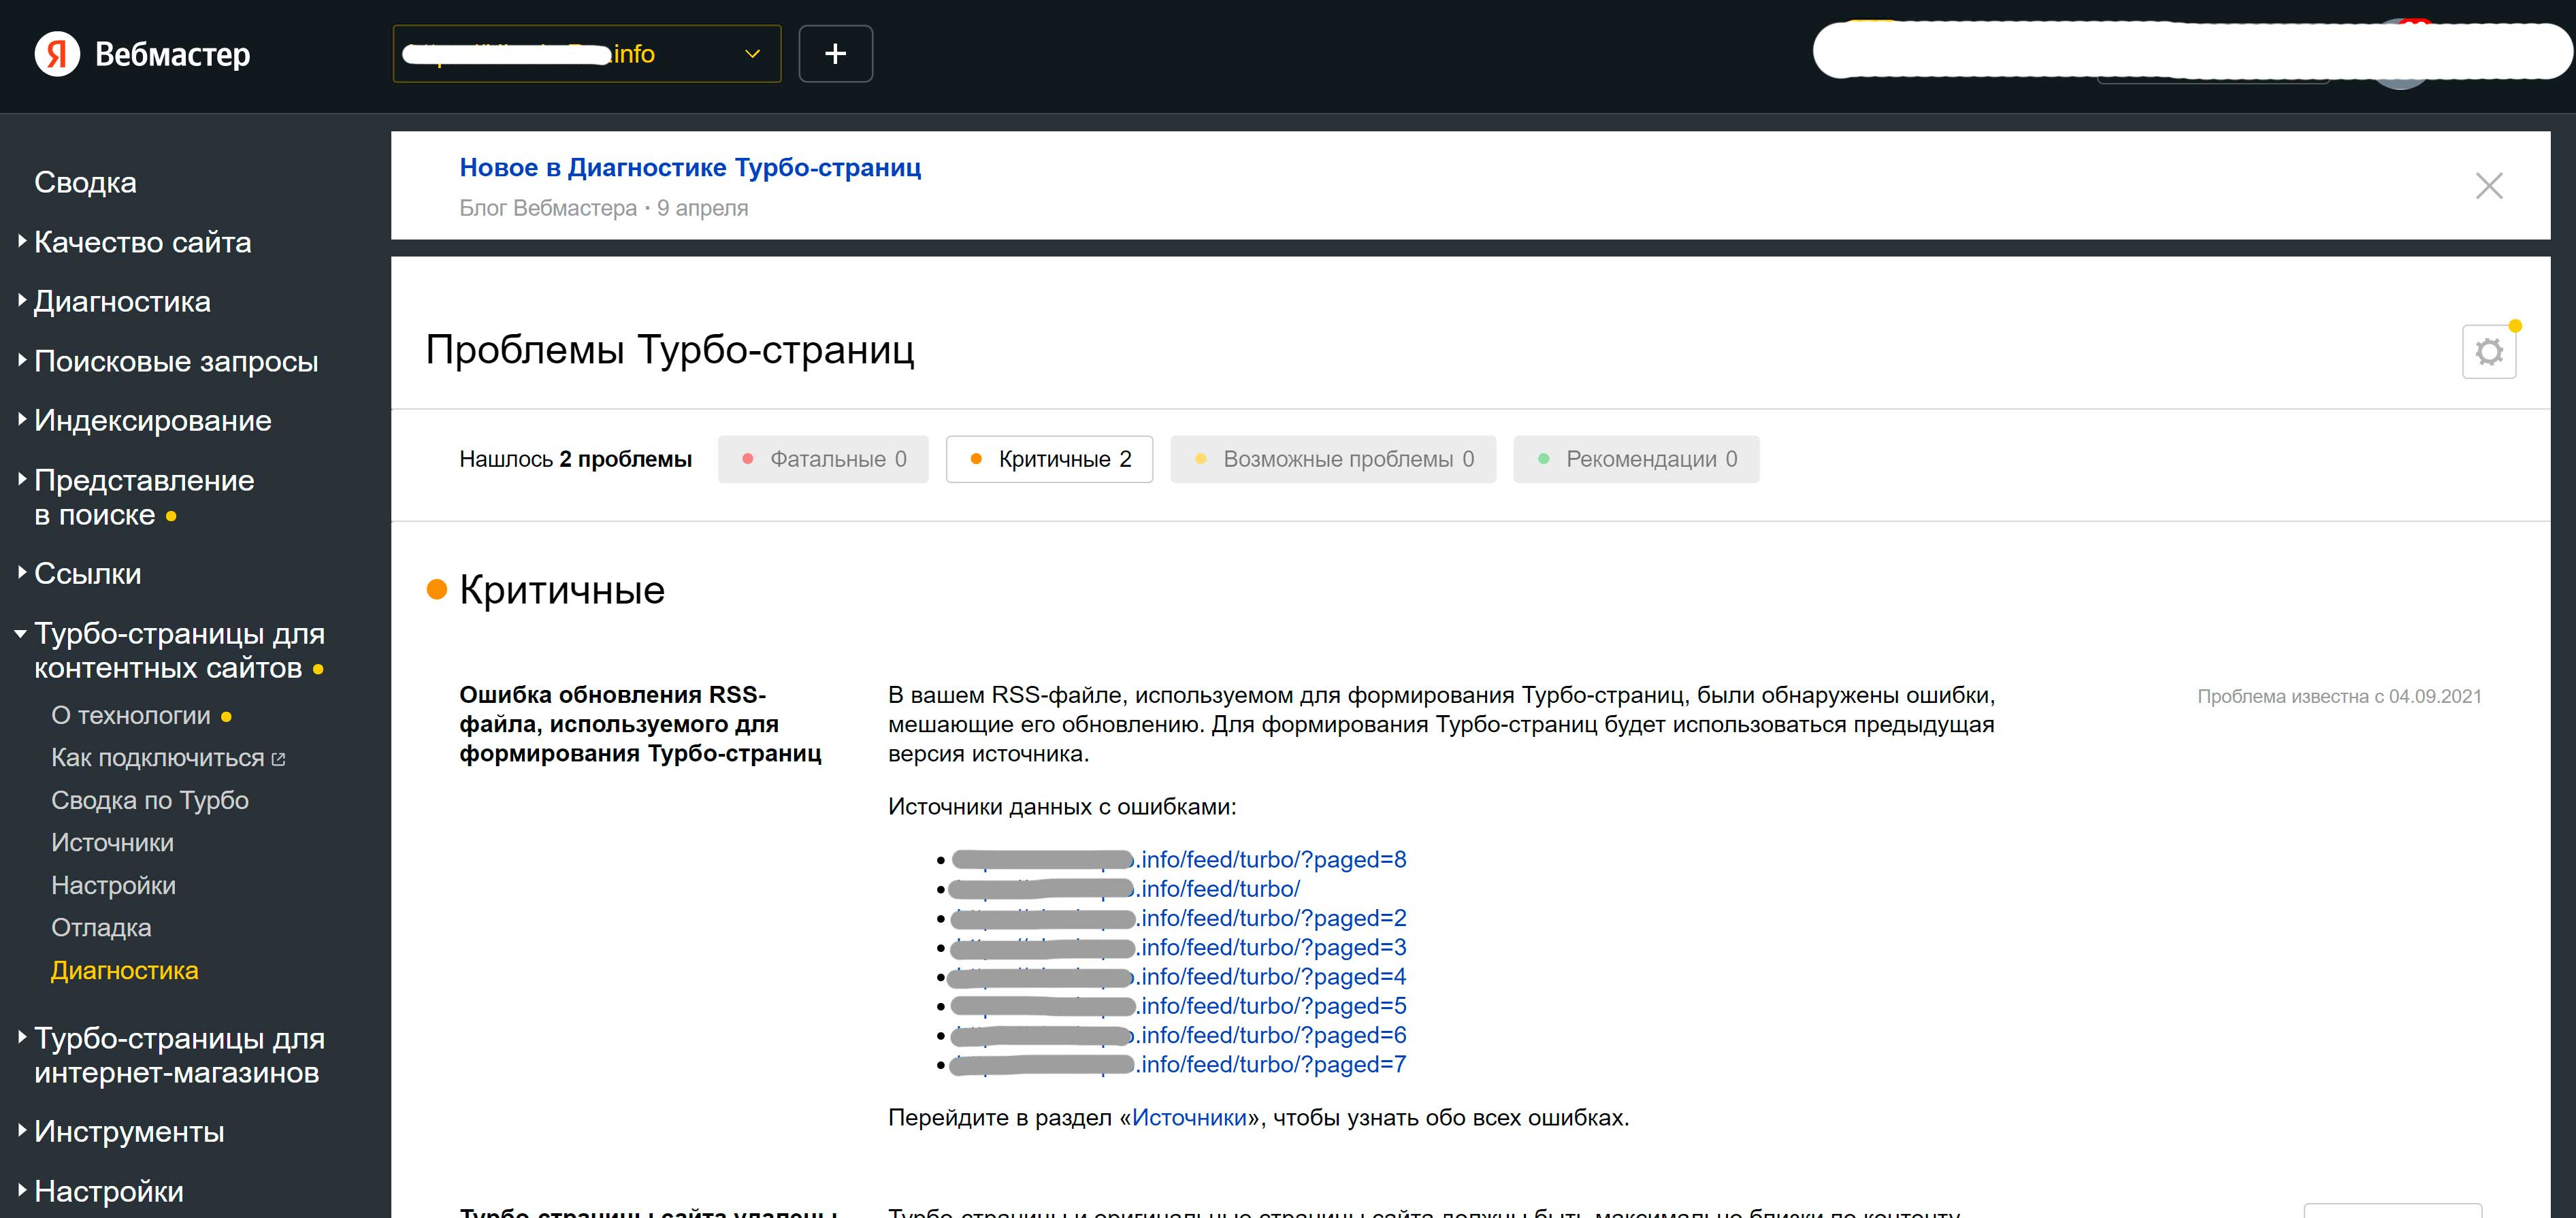Click the Yandex Я logo icon
The height and width of the screenshot is (1218, 2576).
57,54
